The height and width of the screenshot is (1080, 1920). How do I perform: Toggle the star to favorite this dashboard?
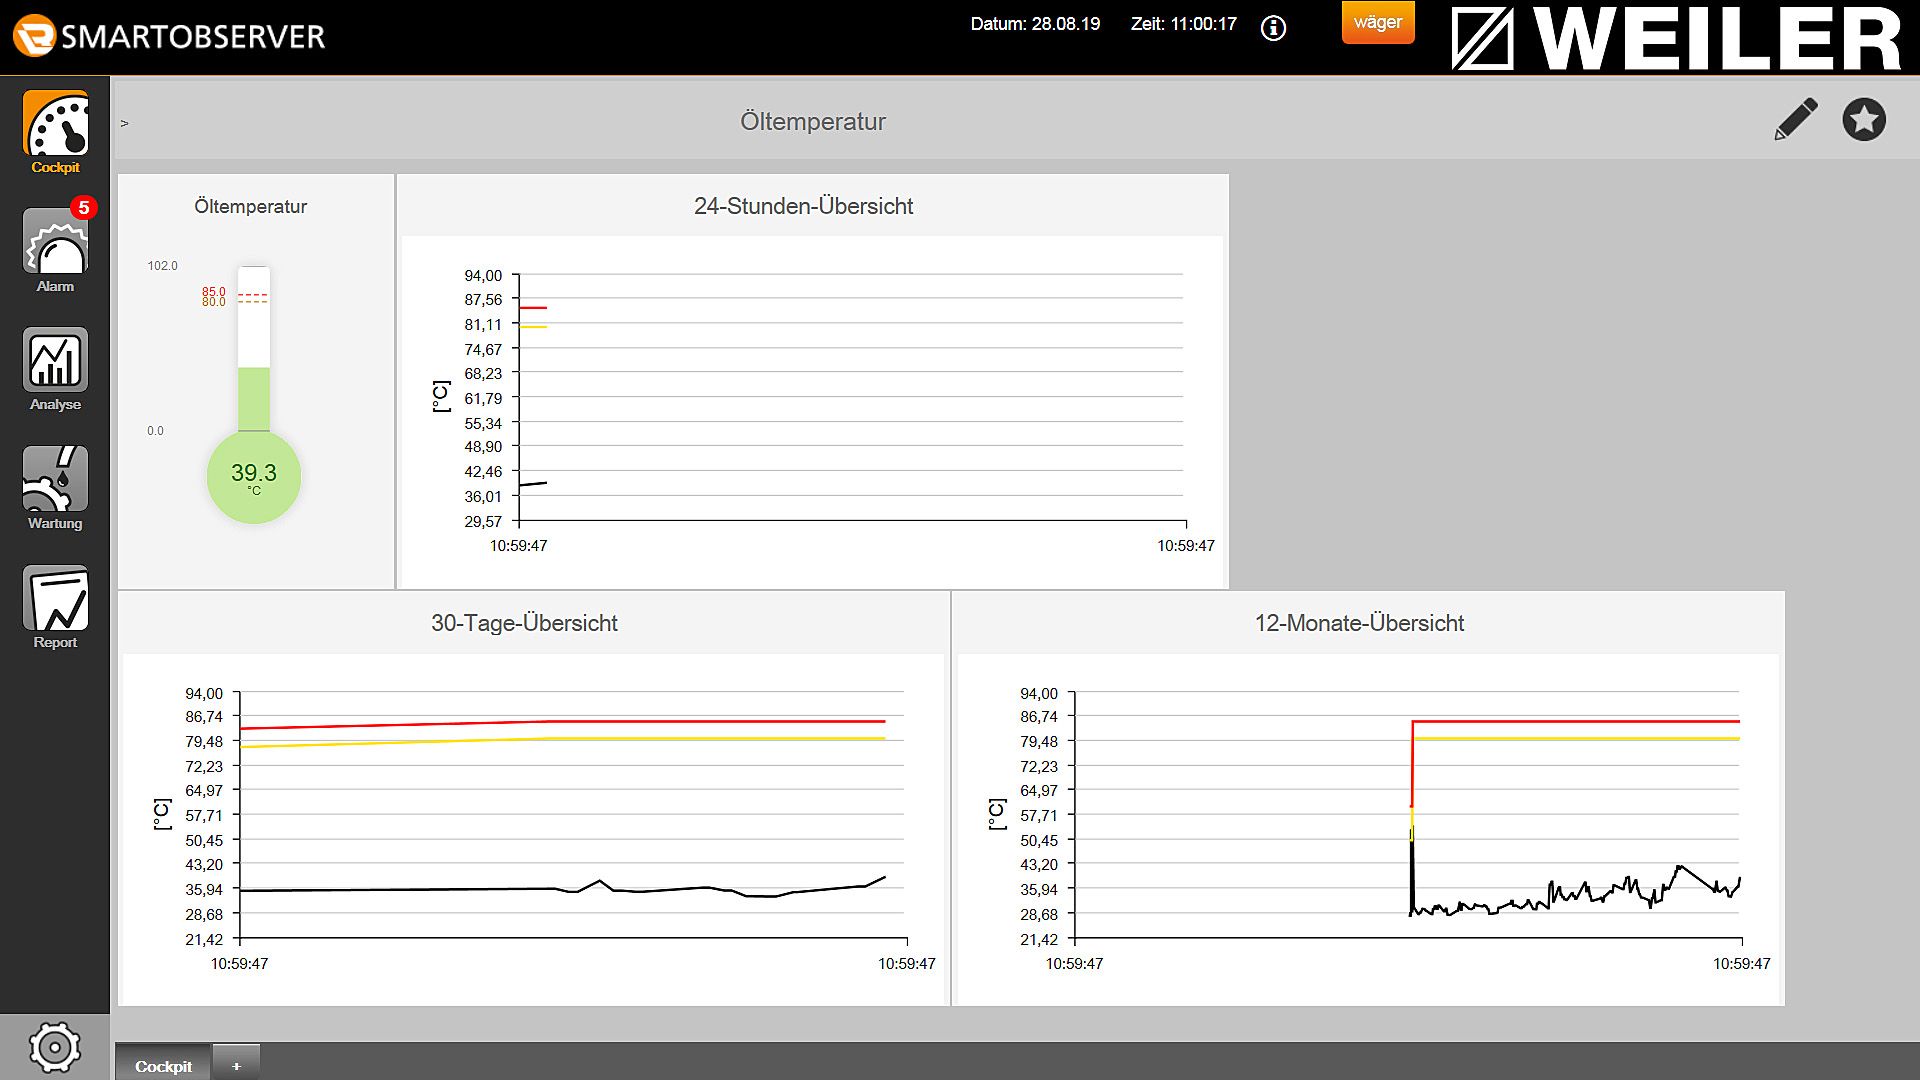point(1863,120)
